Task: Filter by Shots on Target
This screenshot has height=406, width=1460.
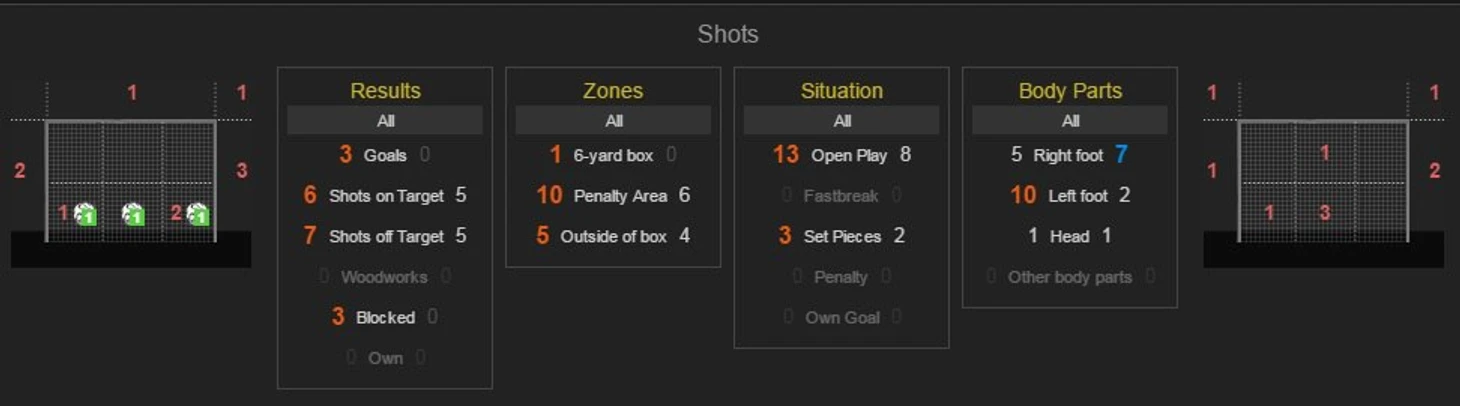Action: pyautogui.click(x=386, y=196)
